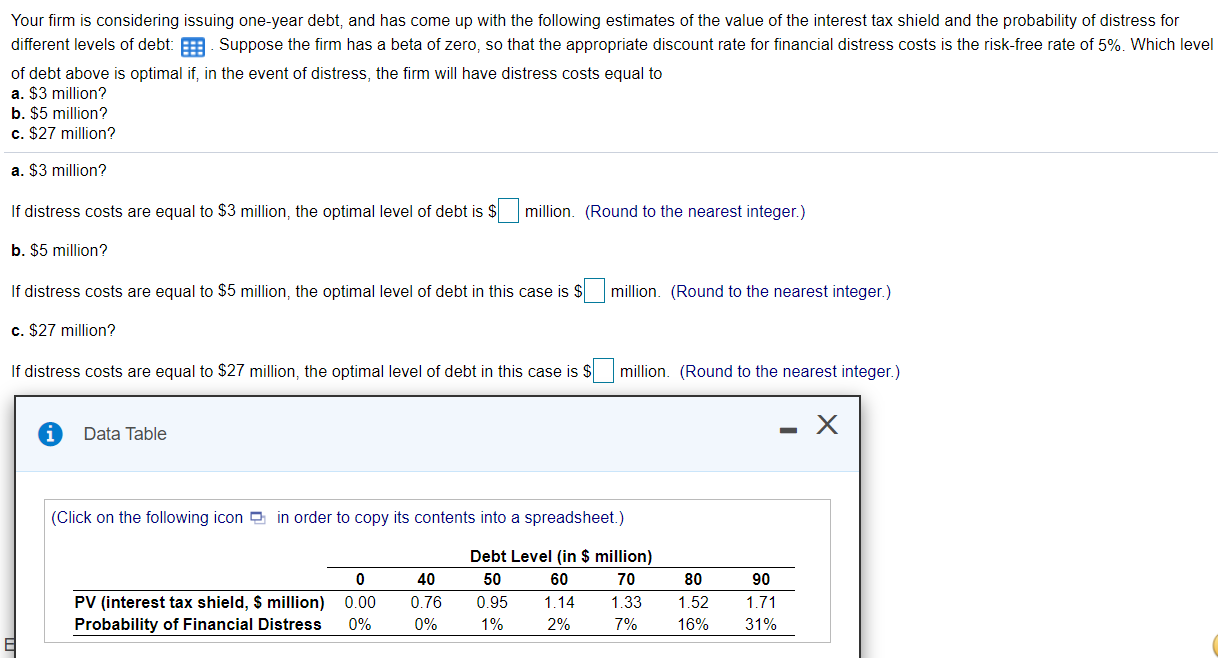Click the copy-to-spreadsheet icon

[x=258, y=518]
